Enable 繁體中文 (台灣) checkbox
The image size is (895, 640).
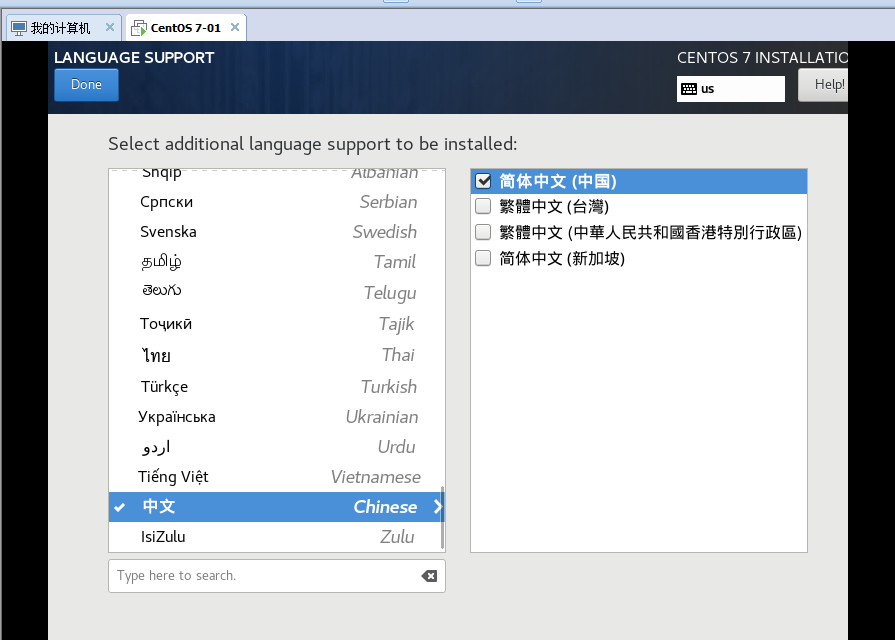pos(483,206)
